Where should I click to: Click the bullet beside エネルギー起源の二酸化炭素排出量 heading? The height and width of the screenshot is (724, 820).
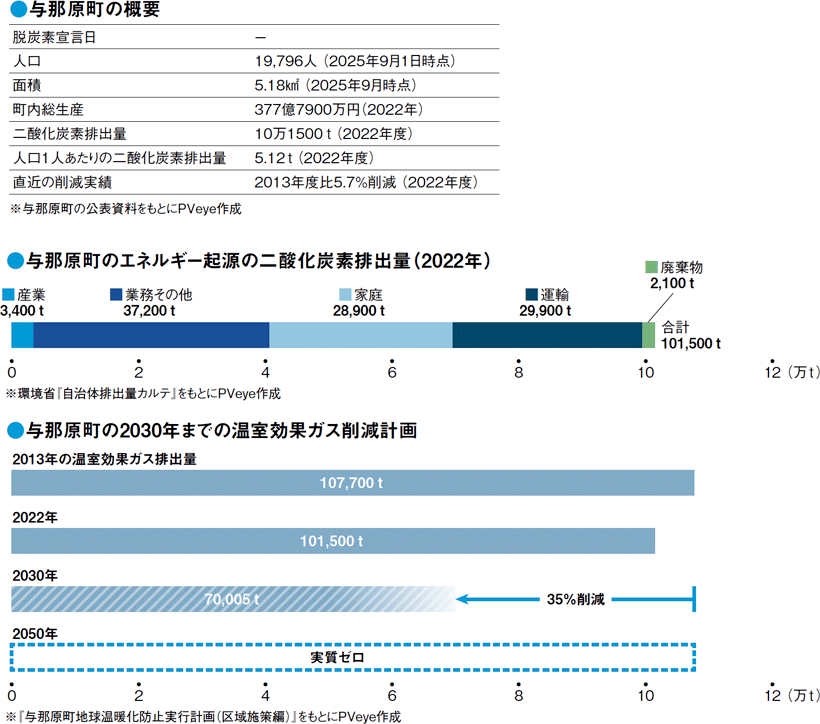[x=13, y=261]
